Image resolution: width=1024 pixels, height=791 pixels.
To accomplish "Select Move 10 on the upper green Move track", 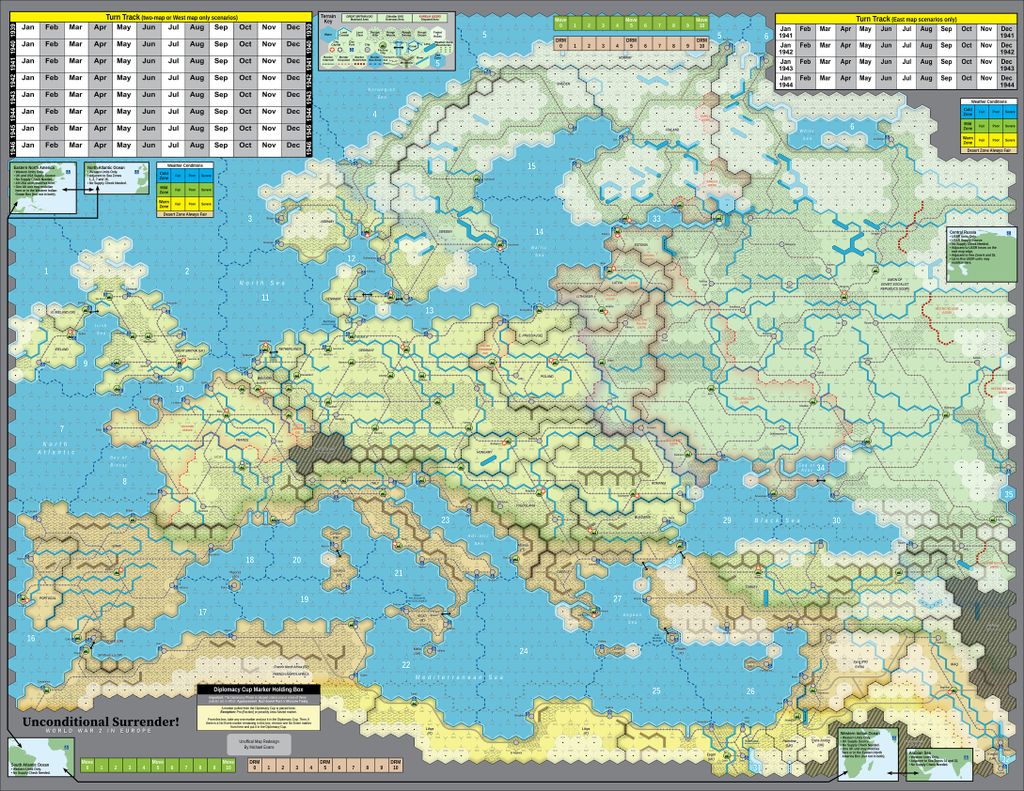I will [x=701, y=24].
